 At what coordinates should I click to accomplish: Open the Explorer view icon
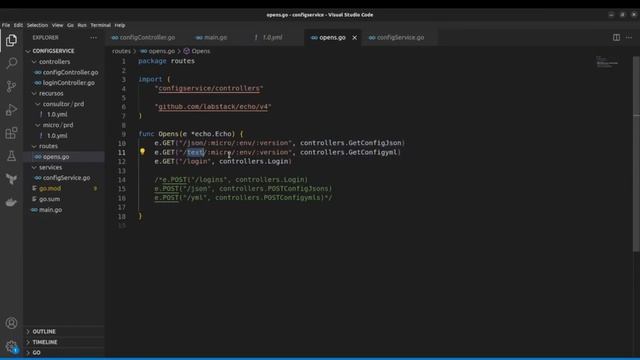tap(11, 40)
